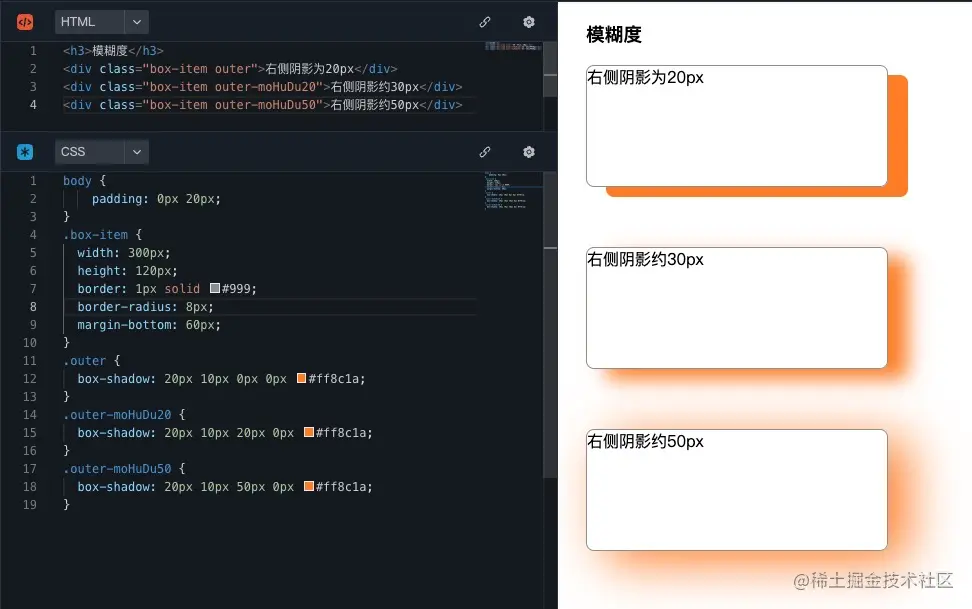This screenshot has width=972, height=609.
Task: Open CSS panel settings gear
Action: point(529,152)
